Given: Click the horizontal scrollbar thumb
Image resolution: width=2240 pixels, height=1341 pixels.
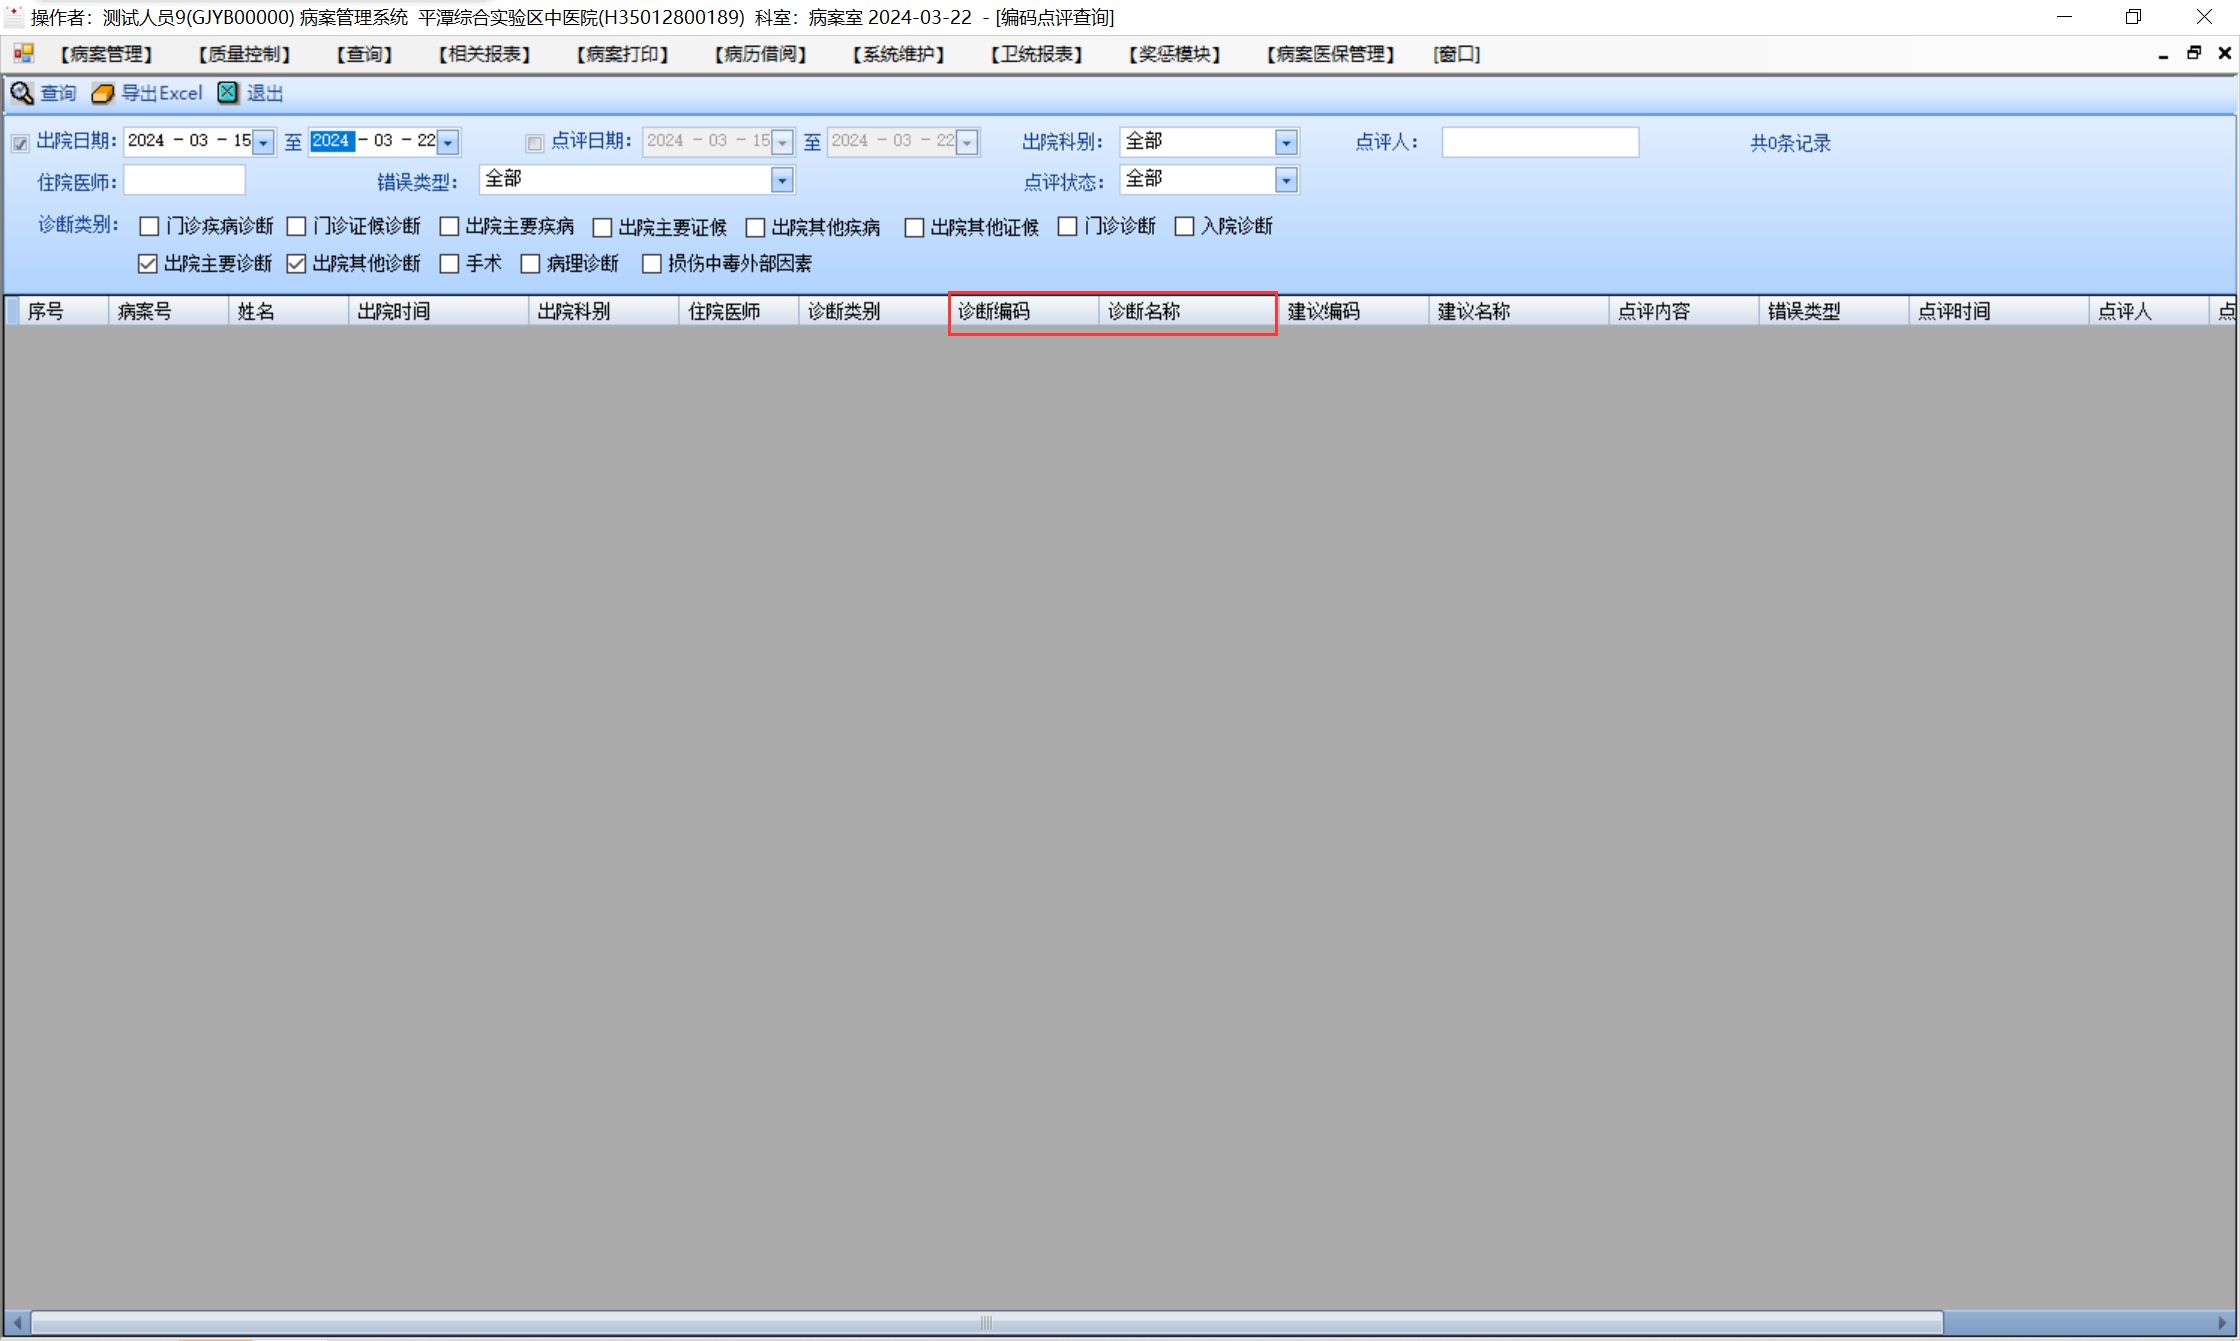Looking at the screenshot, I should coord(986,1322).
